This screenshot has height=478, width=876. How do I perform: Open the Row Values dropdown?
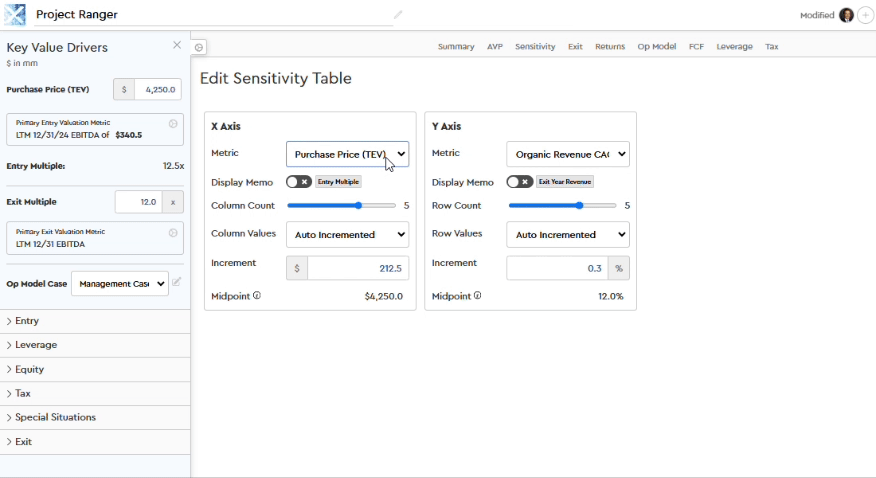click(567, 235)
